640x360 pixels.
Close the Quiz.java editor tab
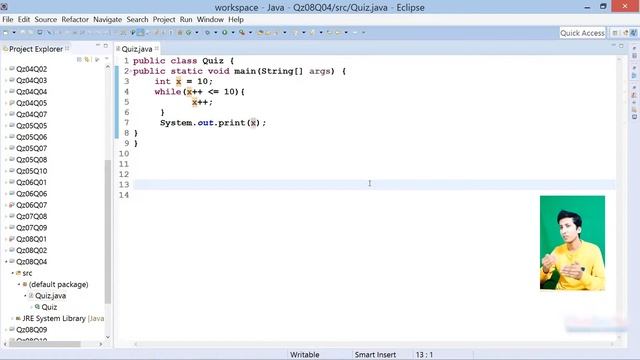point(156,49)
